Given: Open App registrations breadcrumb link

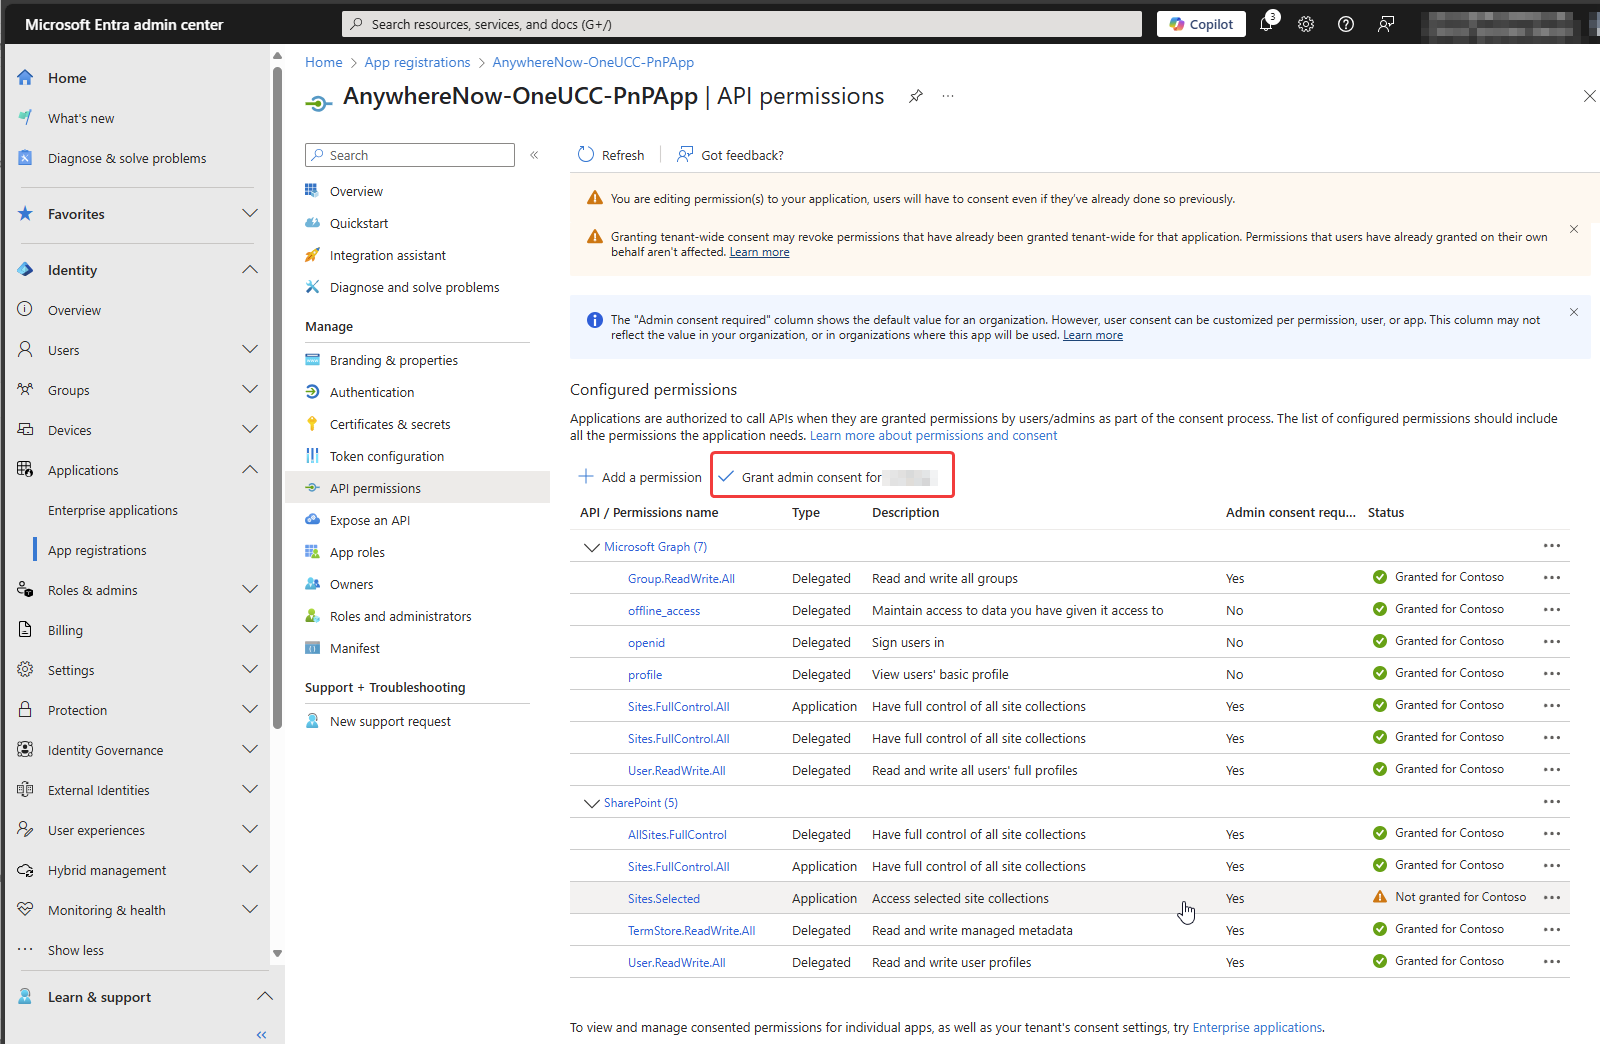Looking at the screenshot, I should tap(417, 62).
